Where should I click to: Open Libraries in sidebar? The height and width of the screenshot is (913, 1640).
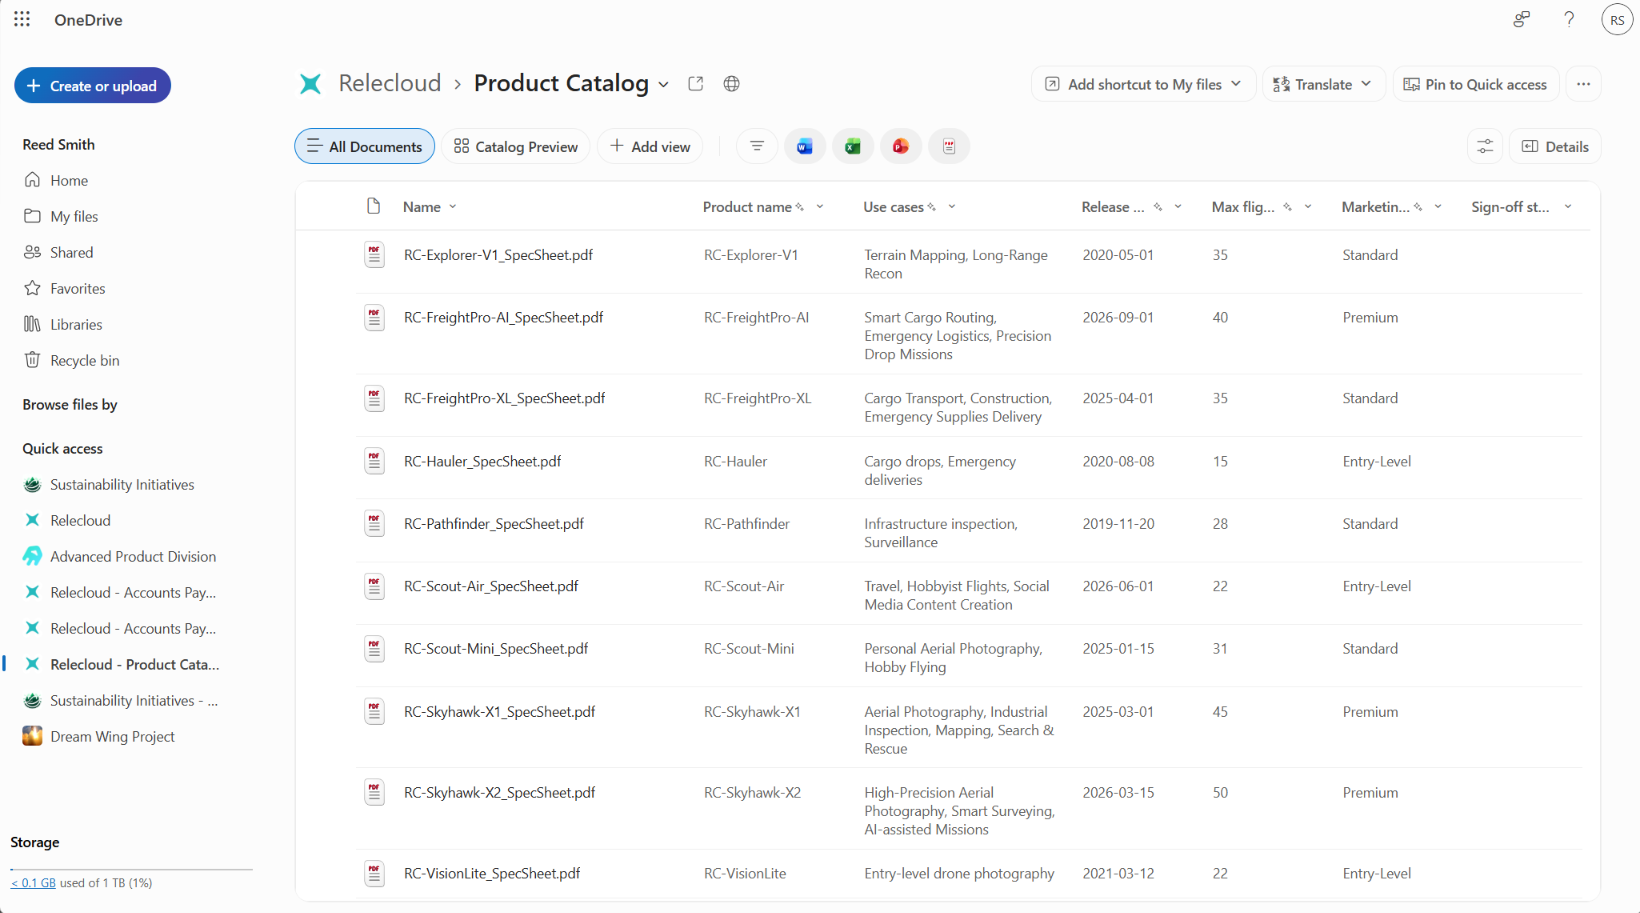click(x=76, y=325)
